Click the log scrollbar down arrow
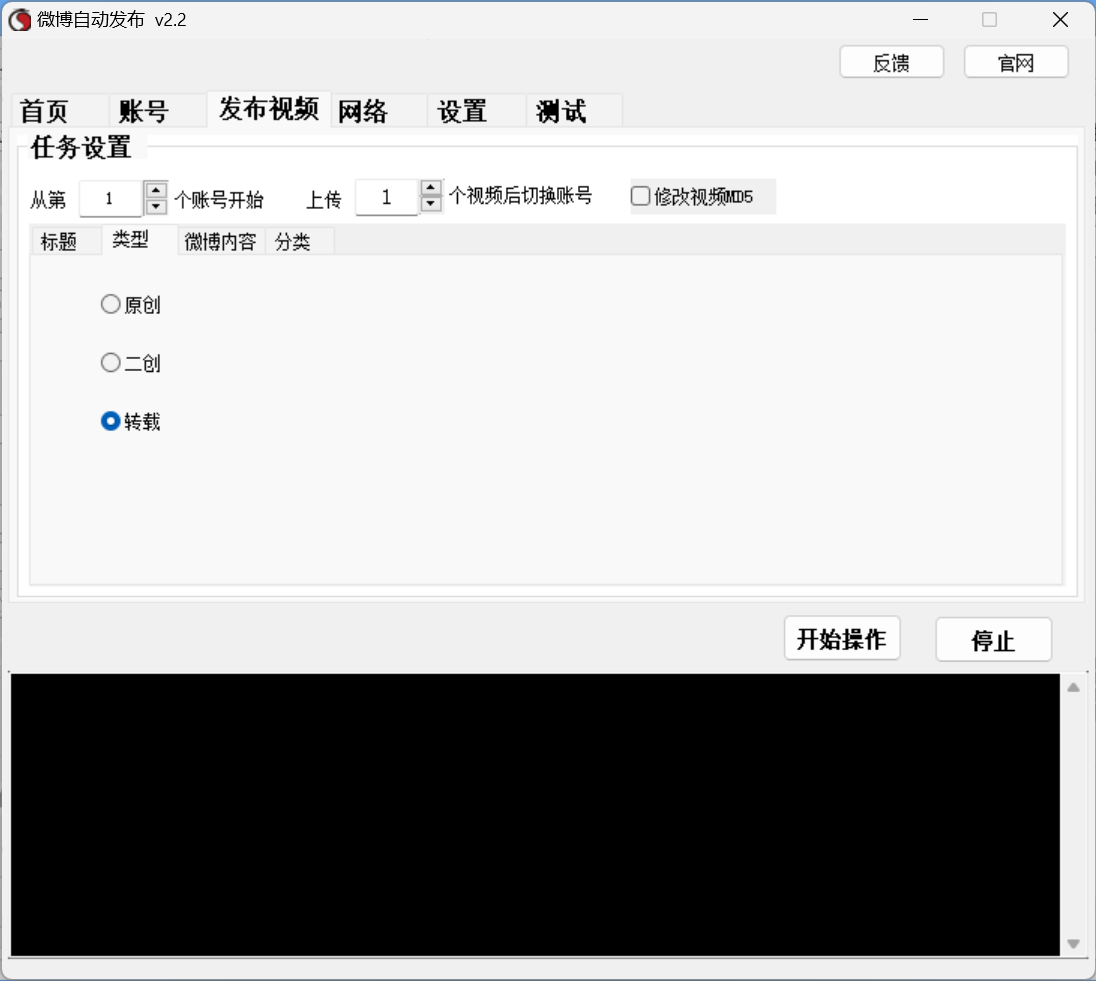Screen dimensions: 1096x981 click(1074, 944)
